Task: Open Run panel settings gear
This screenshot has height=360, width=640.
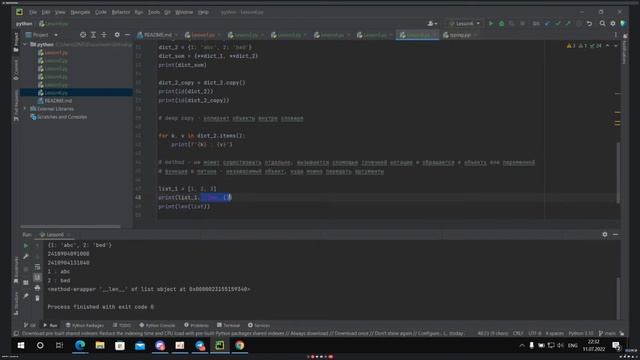Action: tap(604, 234)
